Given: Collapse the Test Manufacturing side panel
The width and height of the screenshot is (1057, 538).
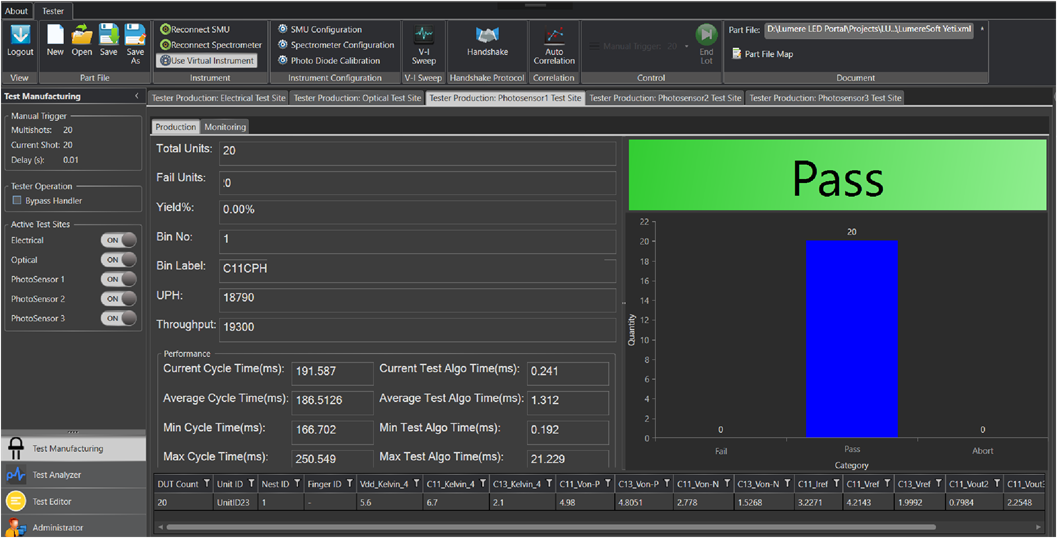Looking at the screenshot, I should tap(136, 97).
